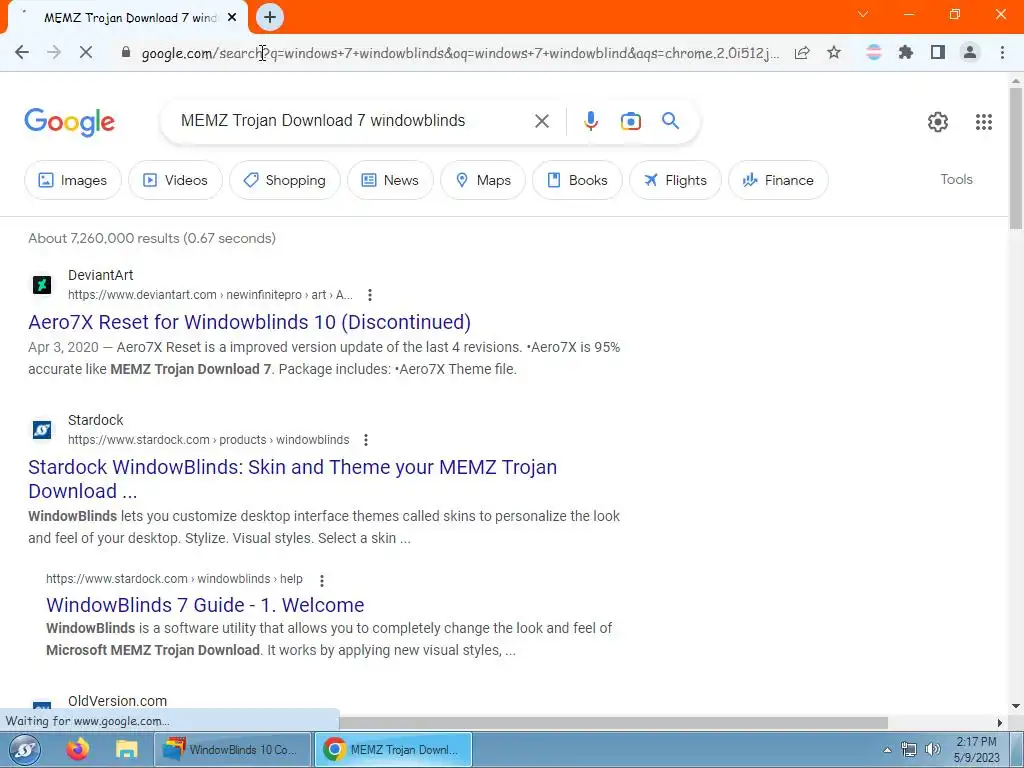Viewport: 1024px width, 768px height.
Task: Open the volume speaker tray icon
Action: tap(933, 750)
